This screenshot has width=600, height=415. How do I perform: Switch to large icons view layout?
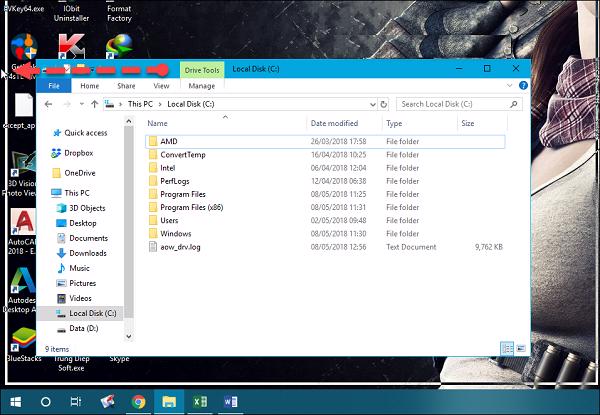tap(514, 350)
